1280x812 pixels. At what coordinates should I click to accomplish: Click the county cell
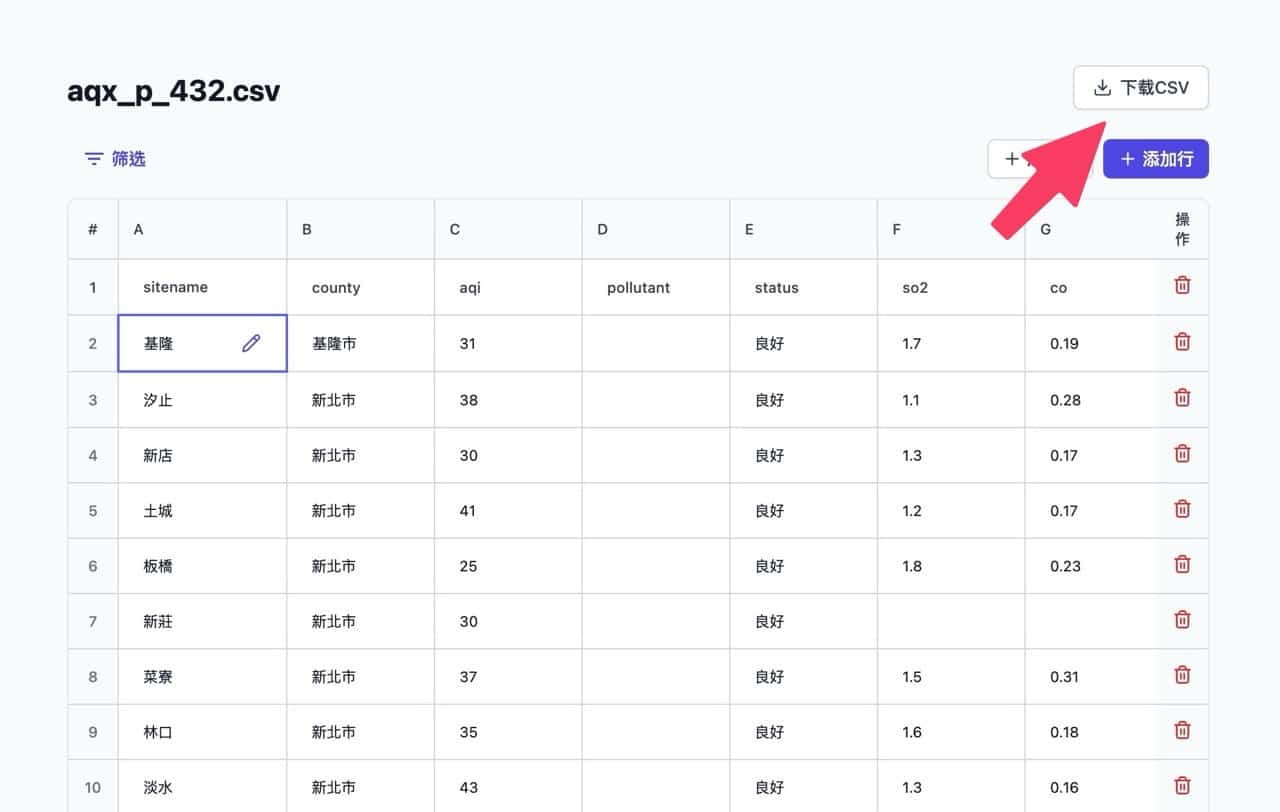[x=361, y=287]
